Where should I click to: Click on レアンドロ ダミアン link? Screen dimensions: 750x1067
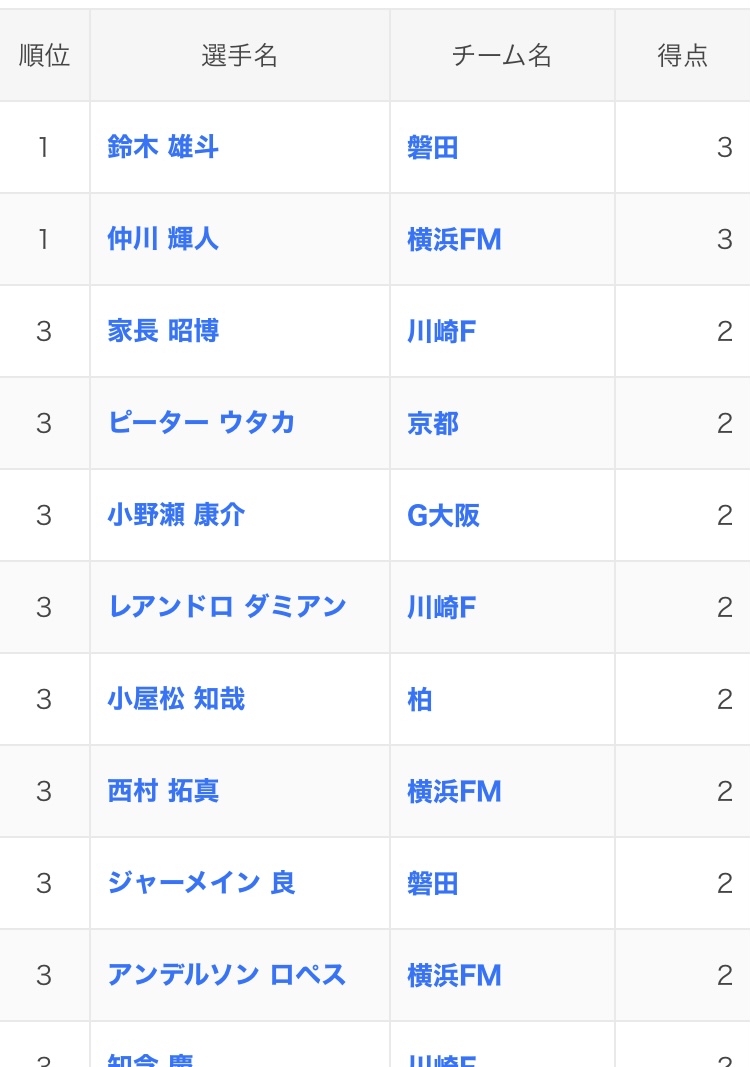(x=227, y=606)
